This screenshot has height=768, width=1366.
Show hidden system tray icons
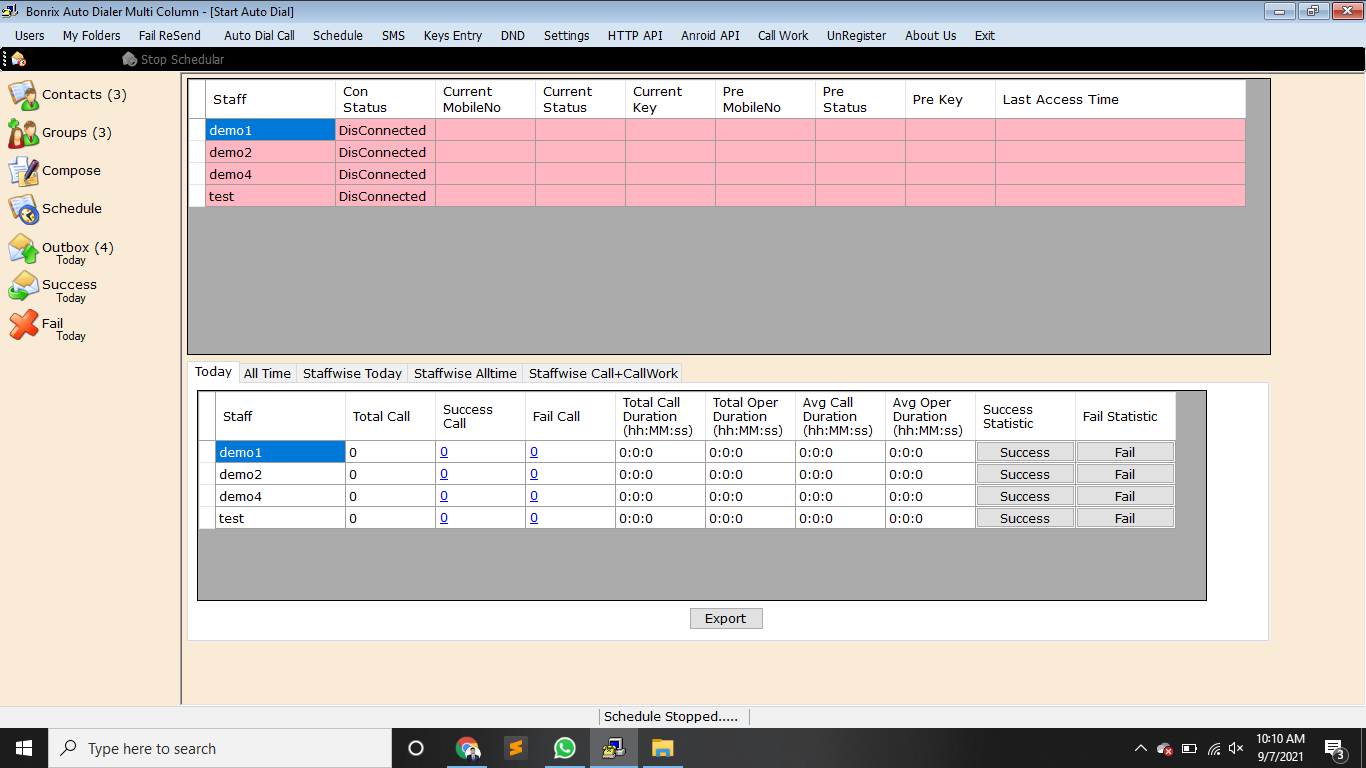coord(1140,748)
